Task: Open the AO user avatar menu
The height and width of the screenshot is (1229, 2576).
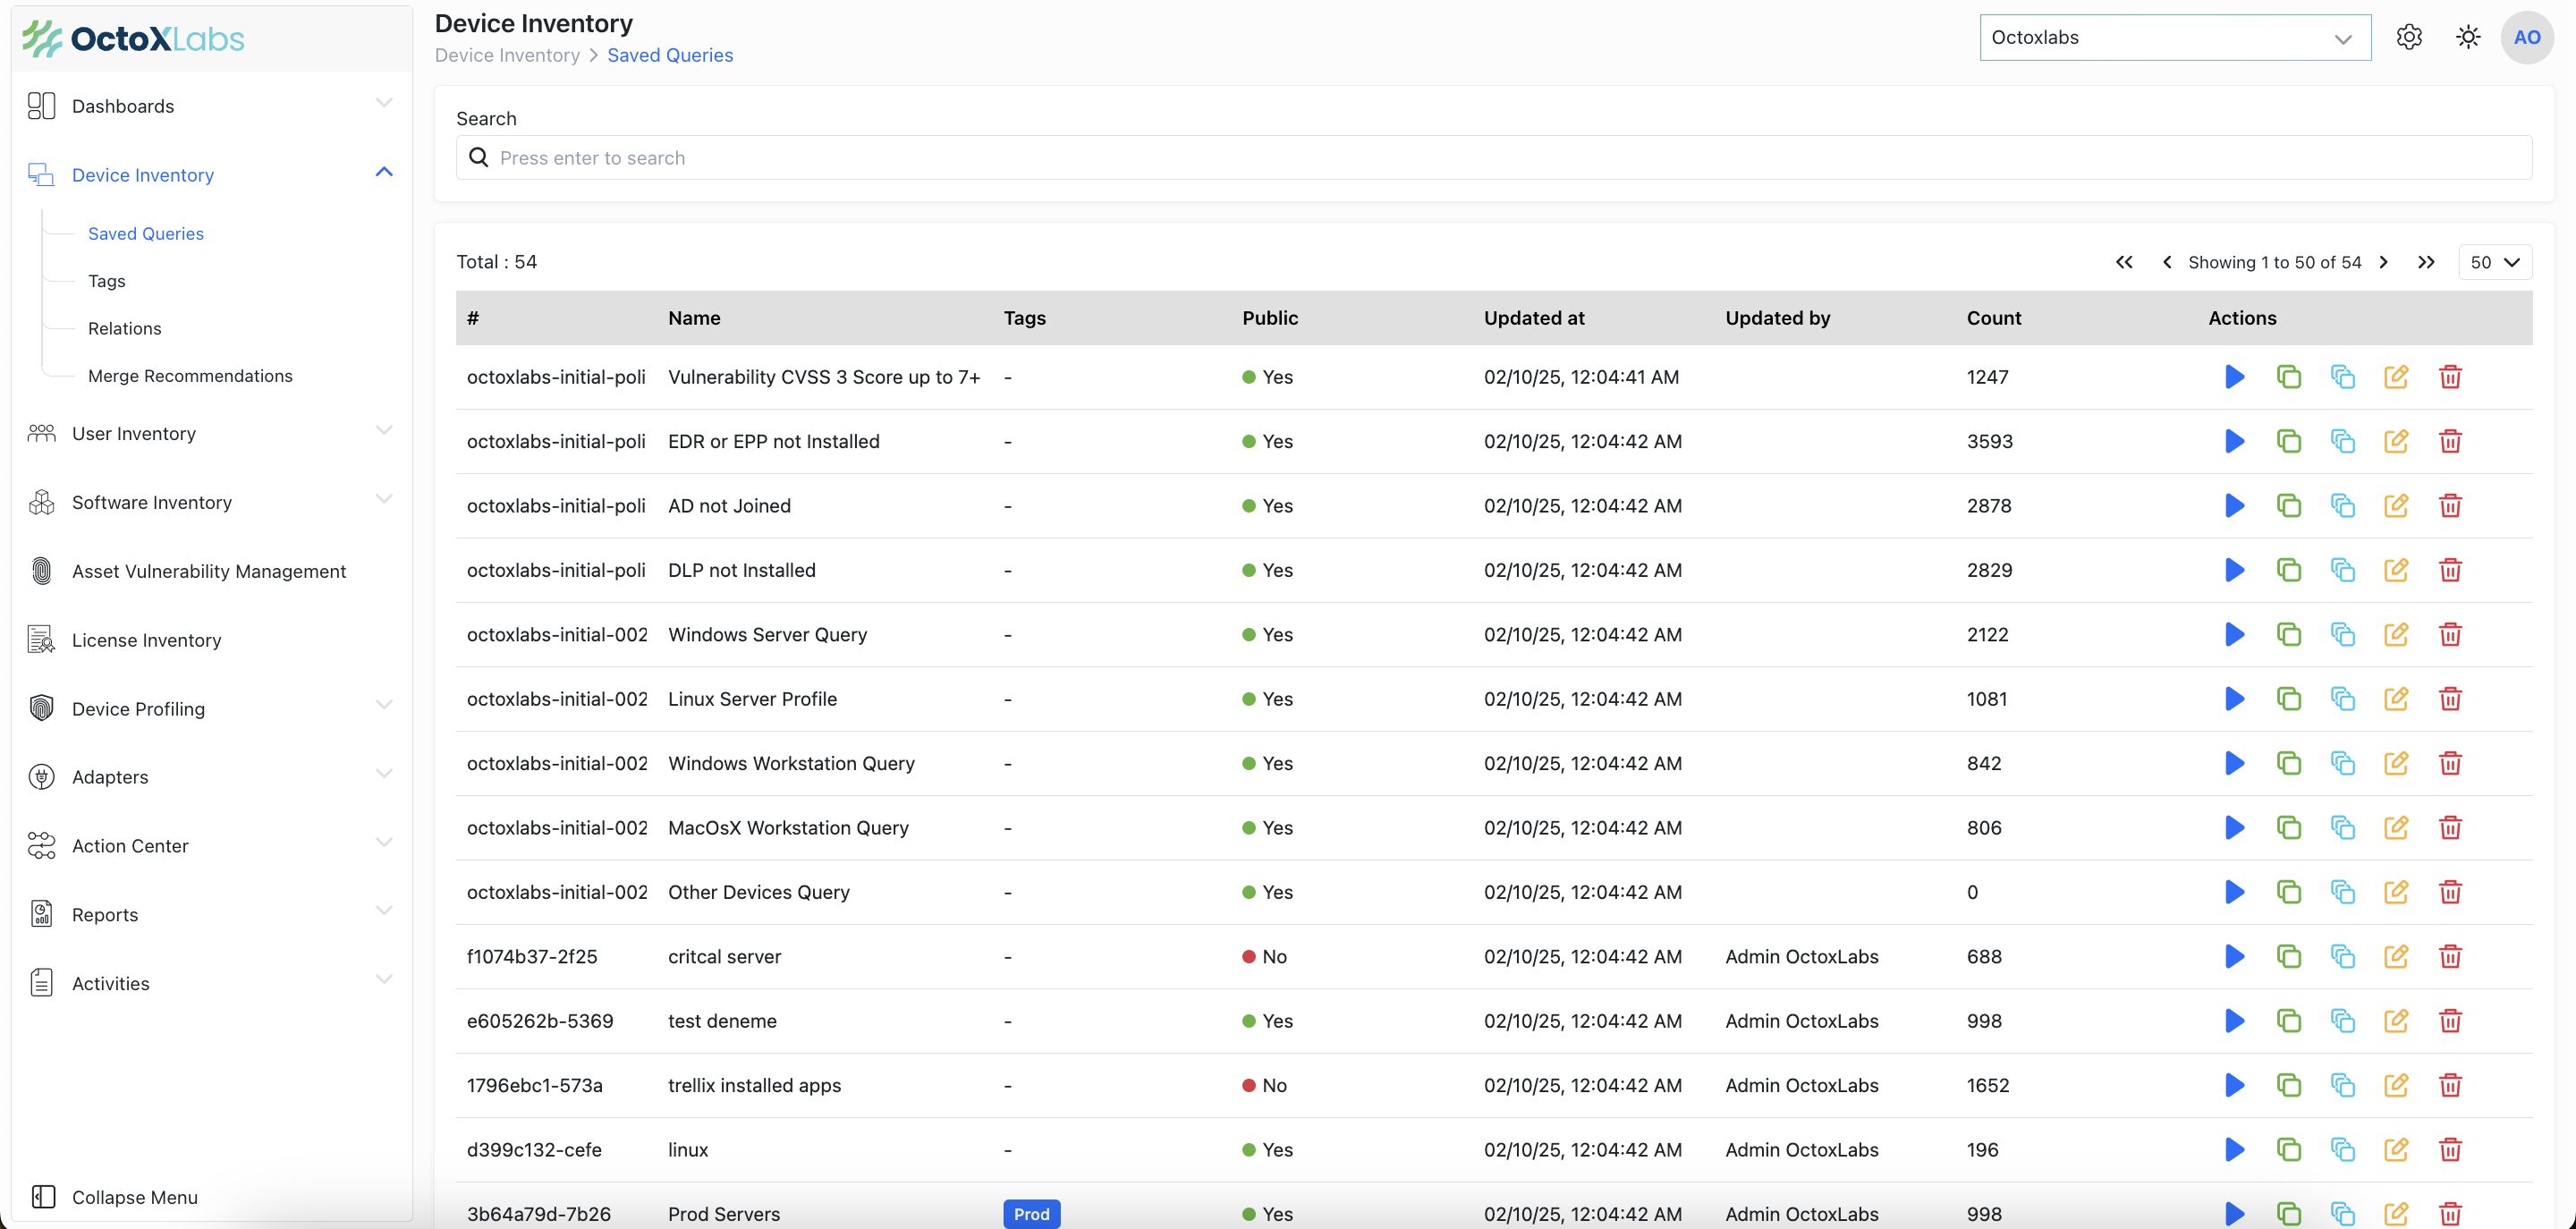Action: click(2526, 37)
